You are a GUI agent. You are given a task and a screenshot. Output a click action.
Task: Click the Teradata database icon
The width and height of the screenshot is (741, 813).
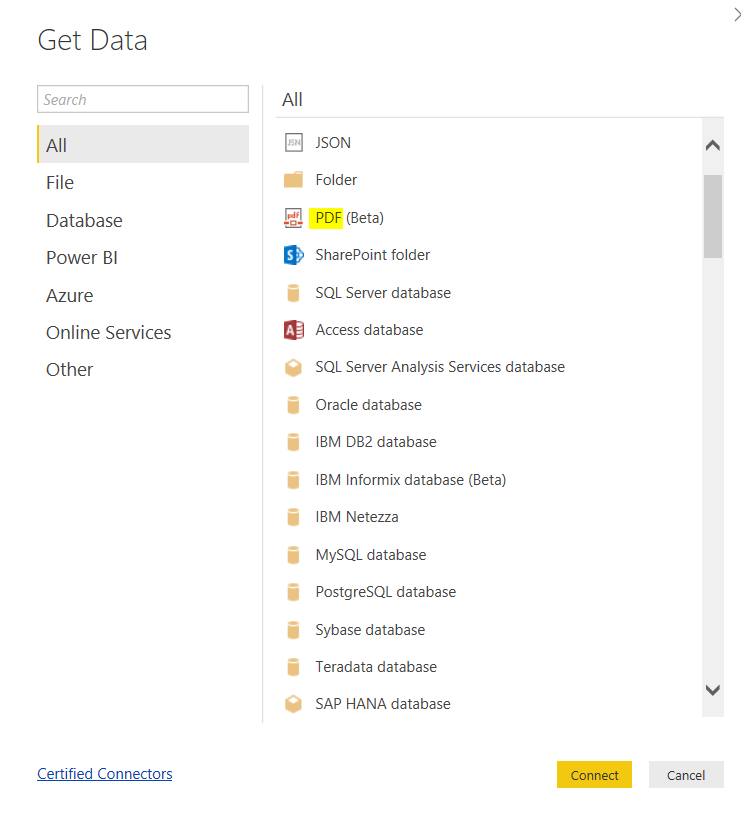tap(293, 667)
